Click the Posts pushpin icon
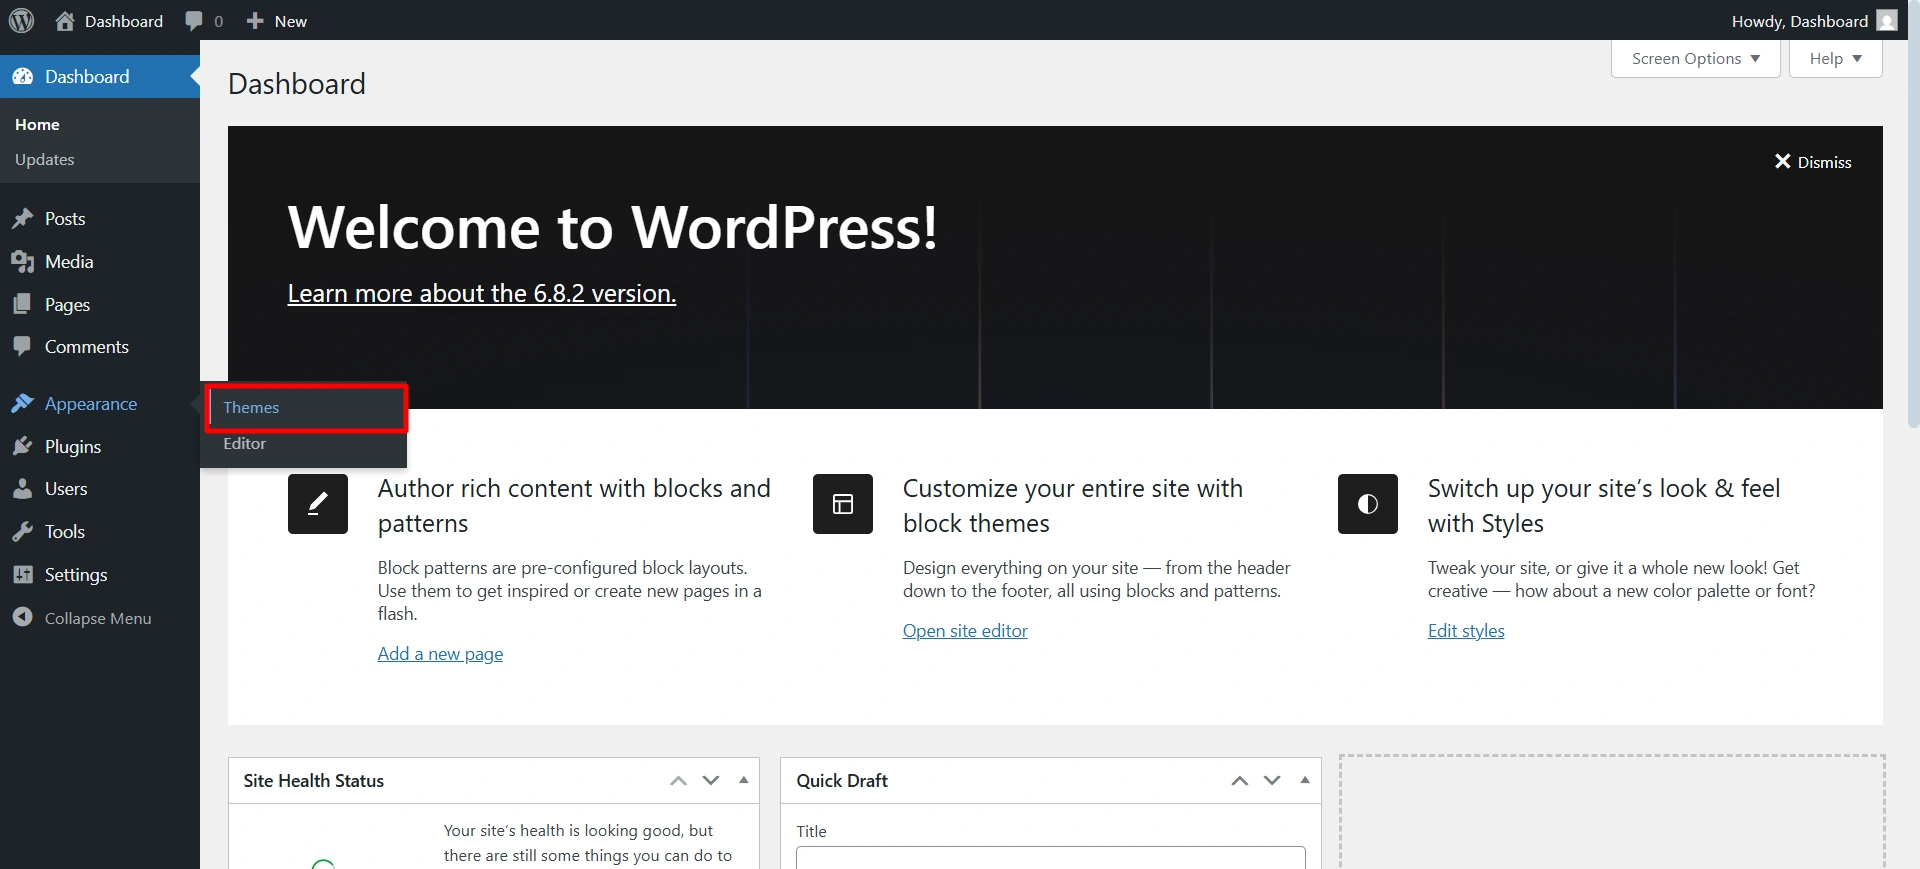 [22, 219]
